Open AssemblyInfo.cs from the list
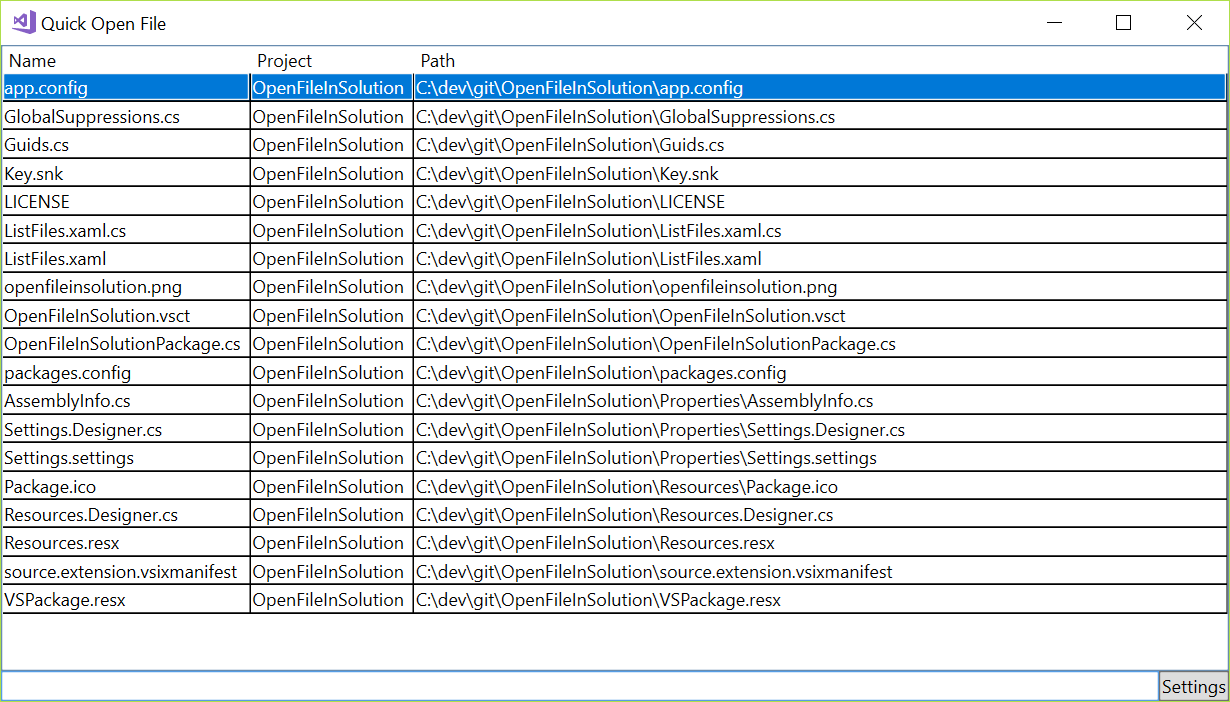Image resolution: width=1230 pixels, height=702 pixels. click(x=120, y=401)
